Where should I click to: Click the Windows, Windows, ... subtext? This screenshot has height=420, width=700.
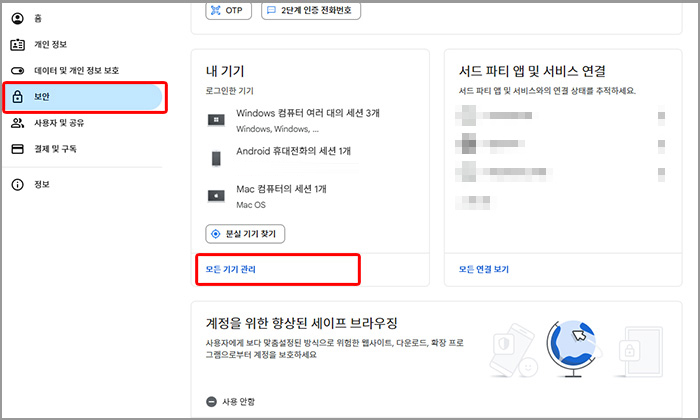tap(278, 129)
